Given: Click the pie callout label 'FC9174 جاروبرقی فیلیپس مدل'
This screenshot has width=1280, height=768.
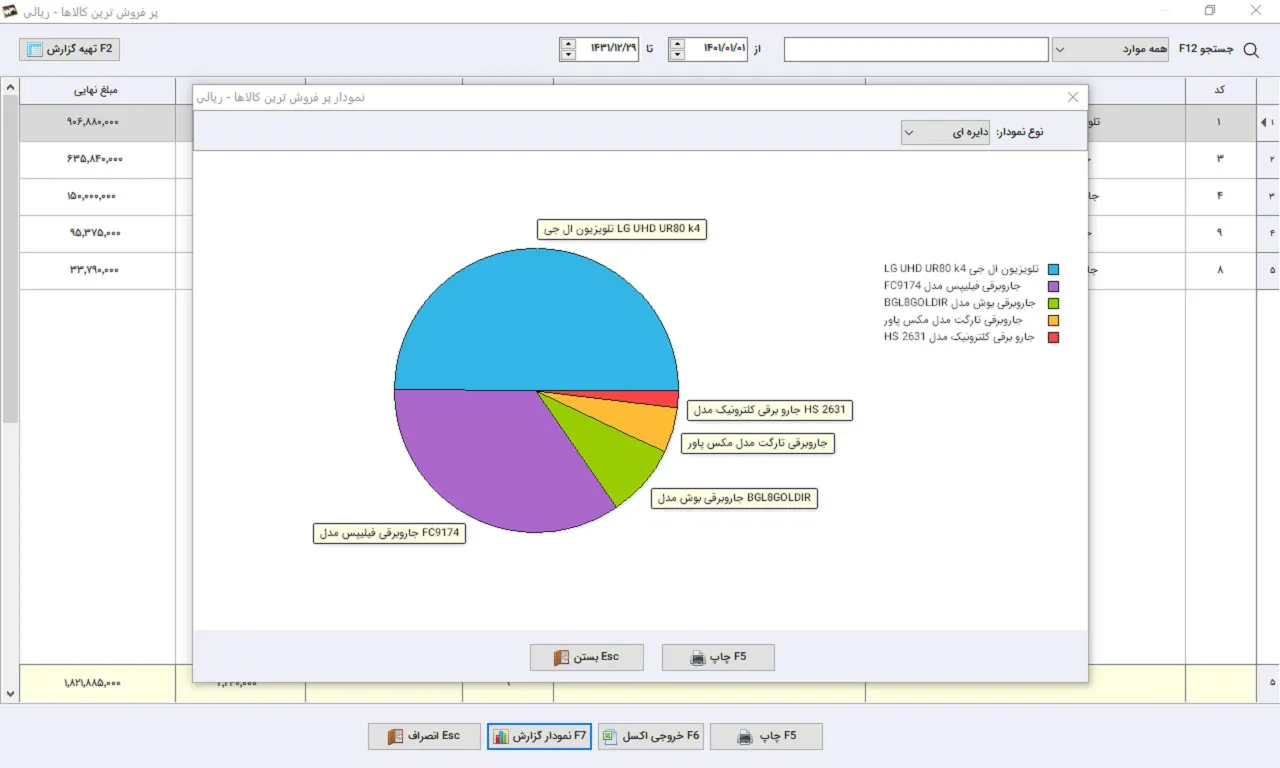Looking at the screenshot, I should pos(391,533).
